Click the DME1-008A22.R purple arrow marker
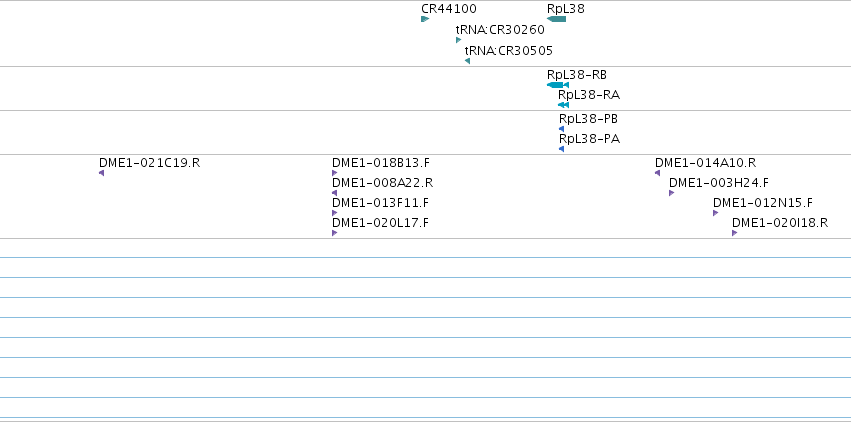The height and width of the screenshot is (422, 851). 334,193
